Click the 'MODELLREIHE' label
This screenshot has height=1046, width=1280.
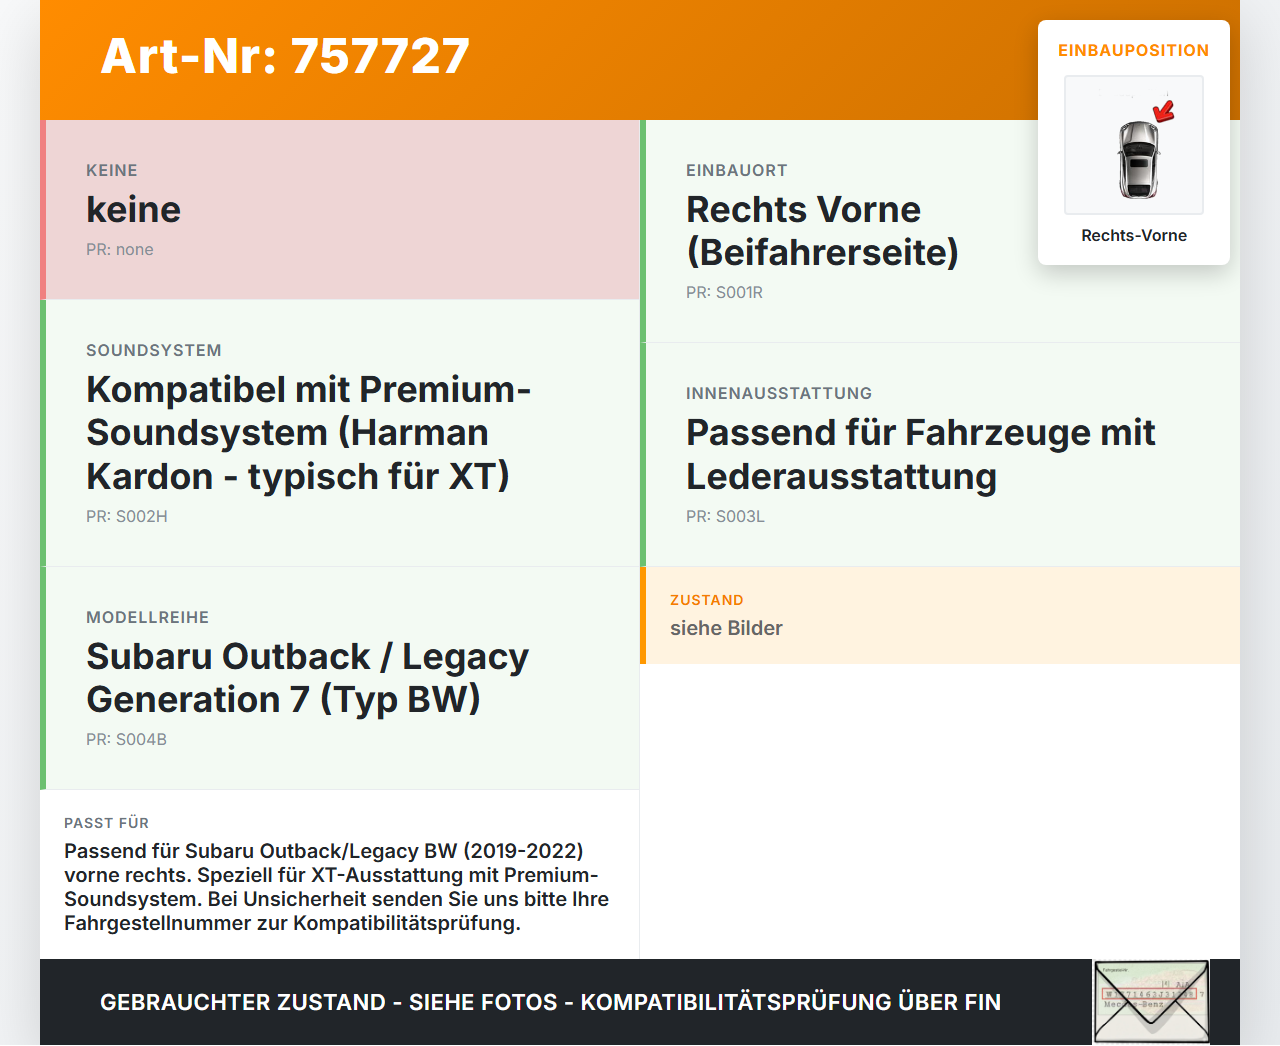(x=148, y=617)
